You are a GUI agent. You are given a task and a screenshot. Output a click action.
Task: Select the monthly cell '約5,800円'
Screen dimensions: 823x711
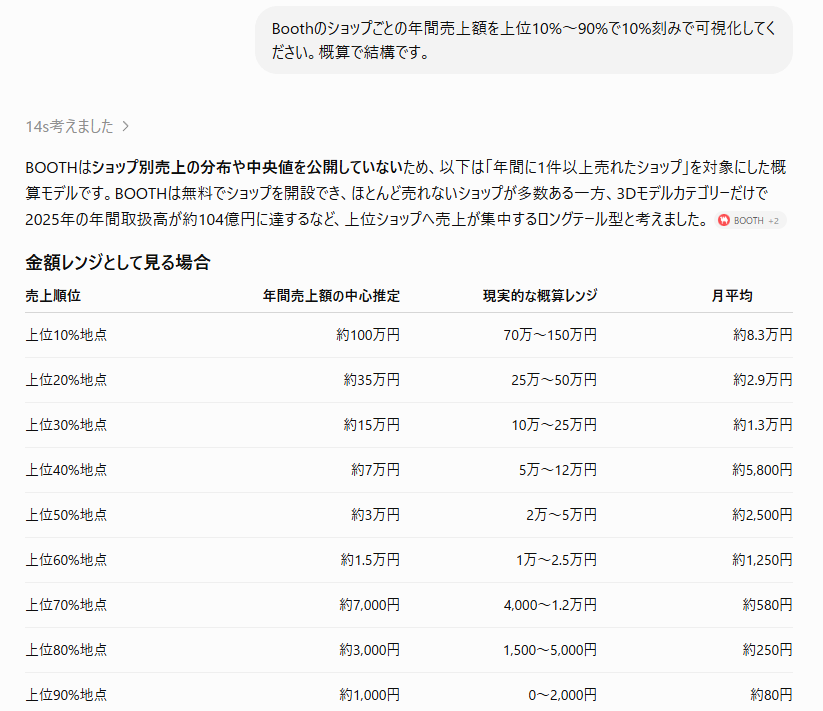(x=762, y=470)
